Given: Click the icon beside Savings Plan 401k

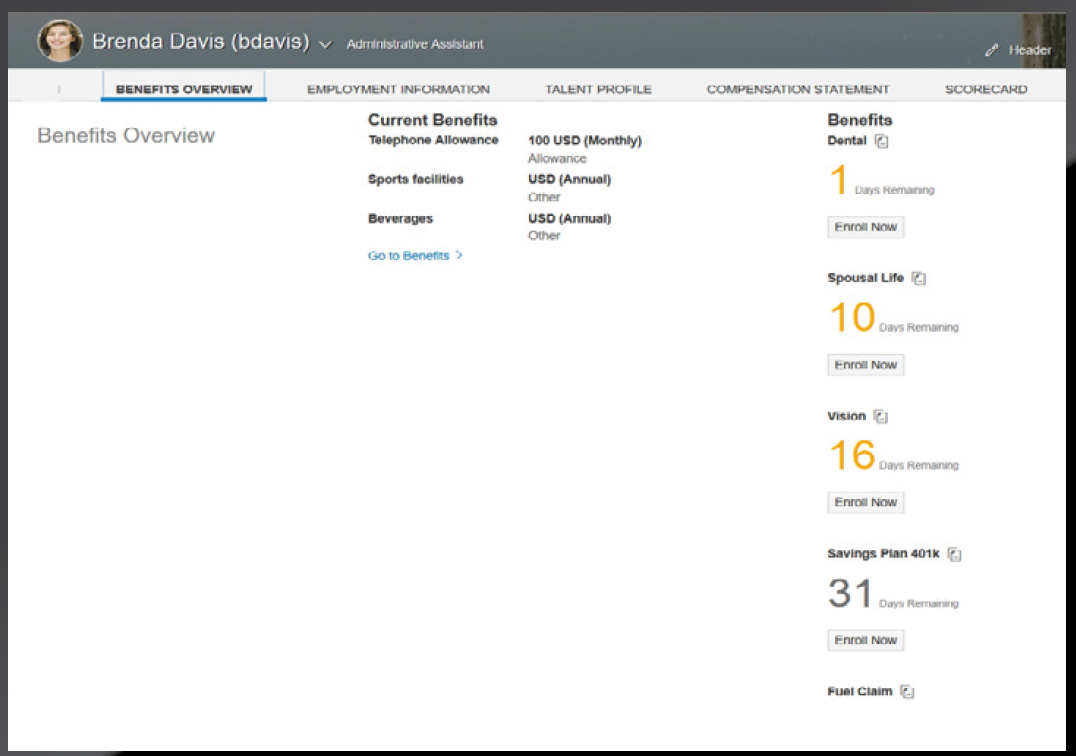Looking at the screenshot, I should pos(954,554).
